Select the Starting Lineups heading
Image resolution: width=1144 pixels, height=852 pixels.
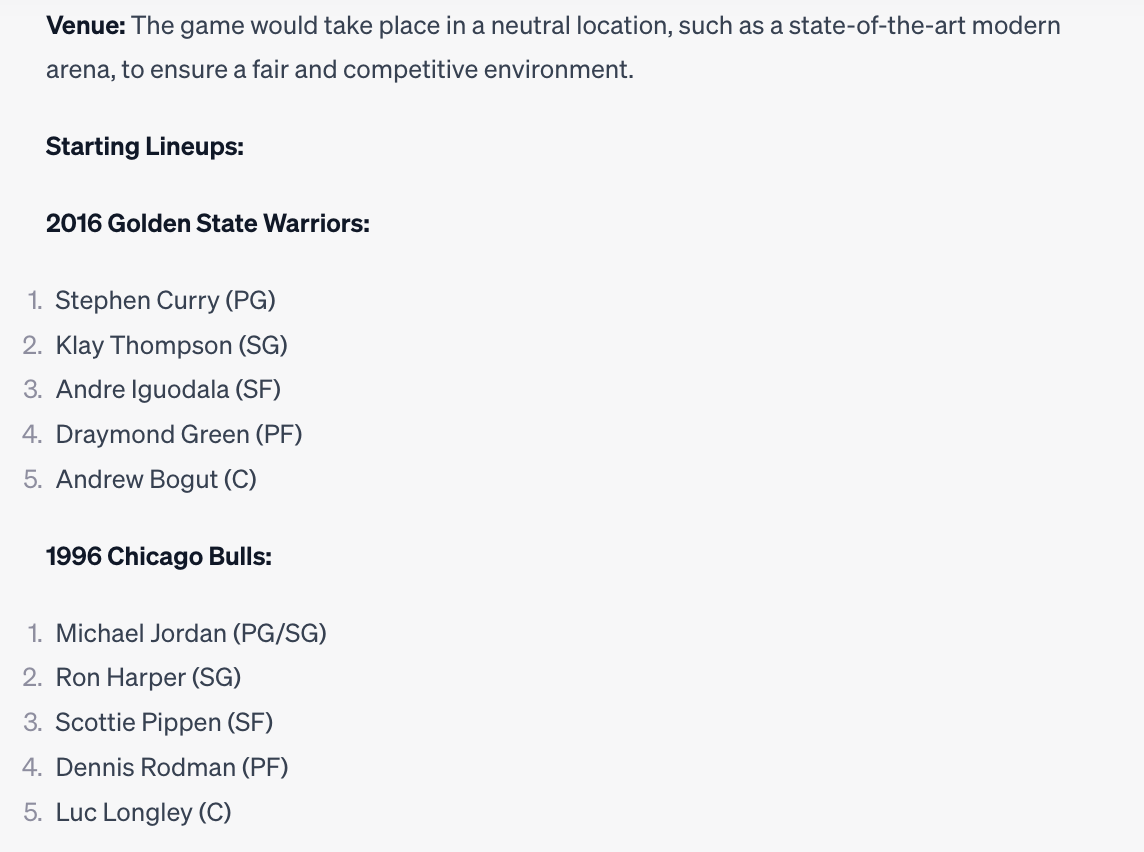pyautogui.click(x=144, y=147)
